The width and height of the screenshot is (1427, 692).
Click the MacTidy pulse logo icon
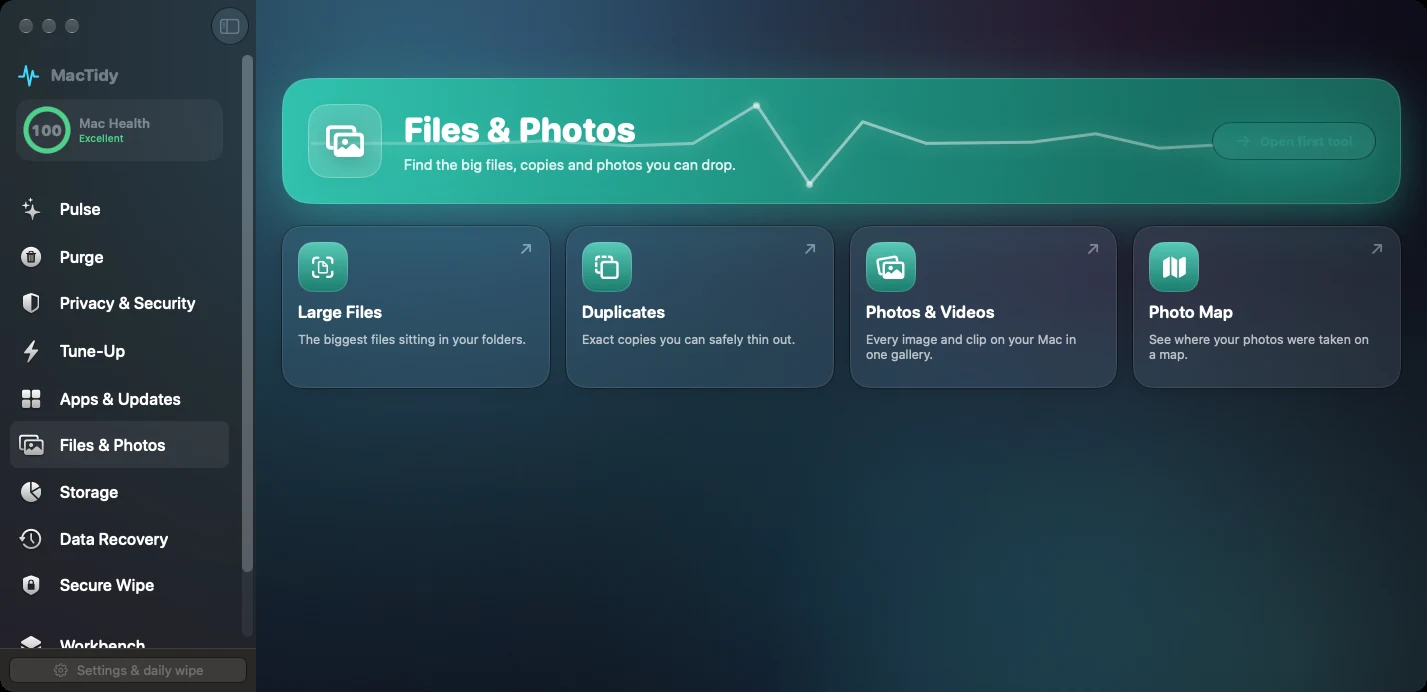pos(29,76)
